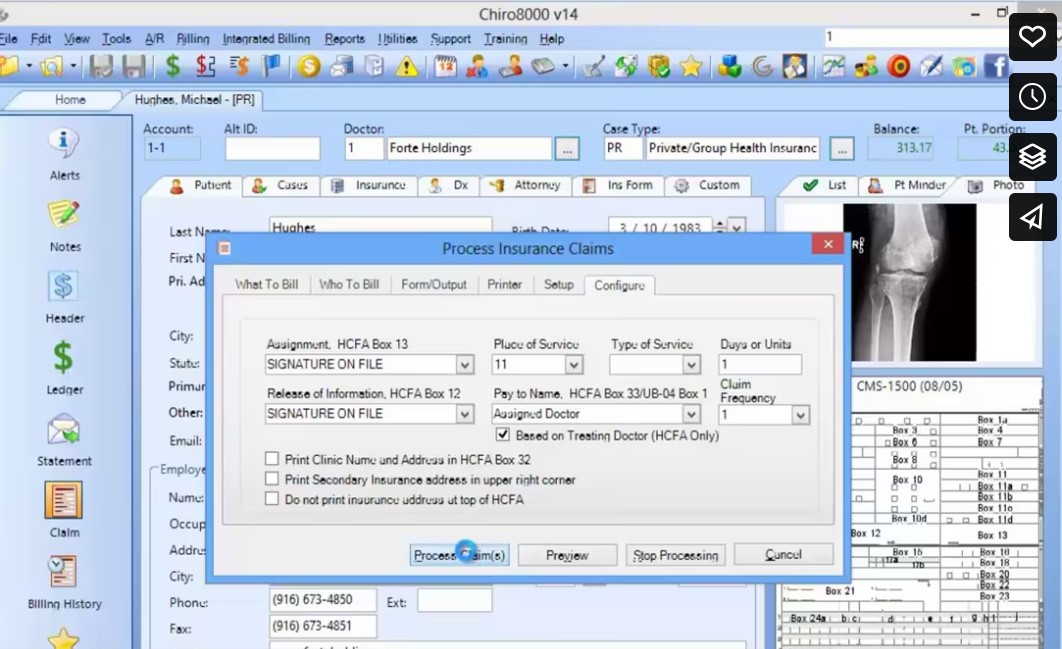
Task: Click the Phone number field
Action: (x=322, y=600)
